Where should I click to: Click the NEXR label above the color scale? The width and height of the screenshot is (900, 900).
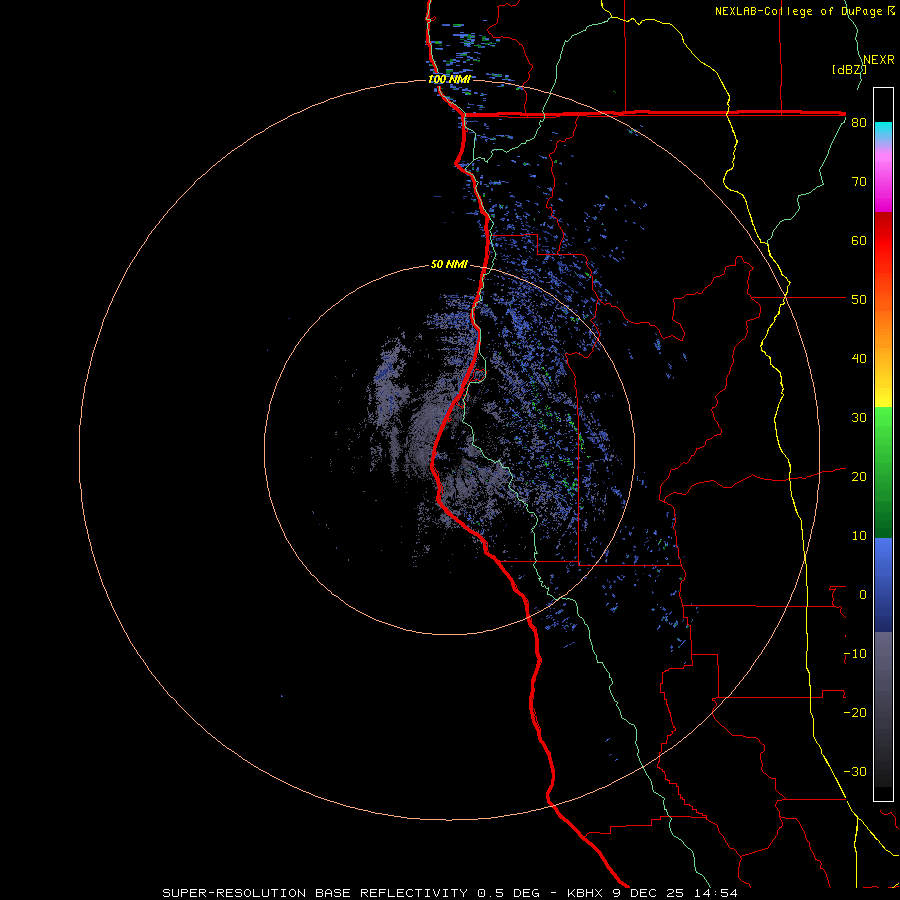pyautogui.click(x=879, y=60)
